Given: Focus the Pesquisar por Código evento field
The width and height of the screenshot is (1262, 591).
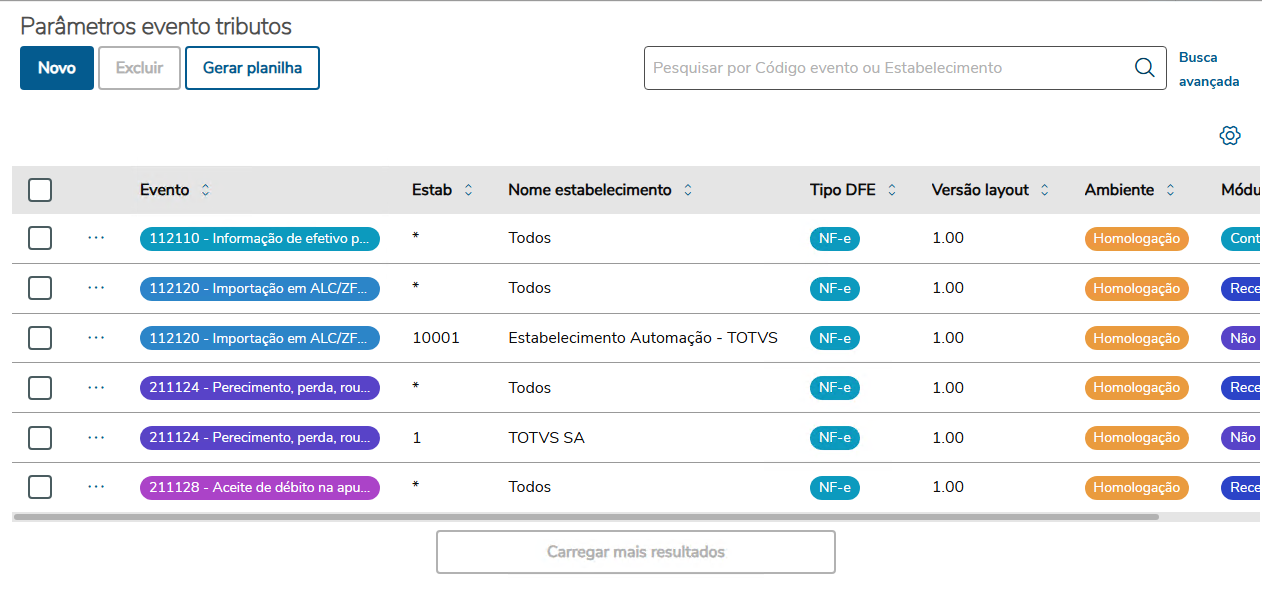Looking at the screenshot, I should pos(885,68).
